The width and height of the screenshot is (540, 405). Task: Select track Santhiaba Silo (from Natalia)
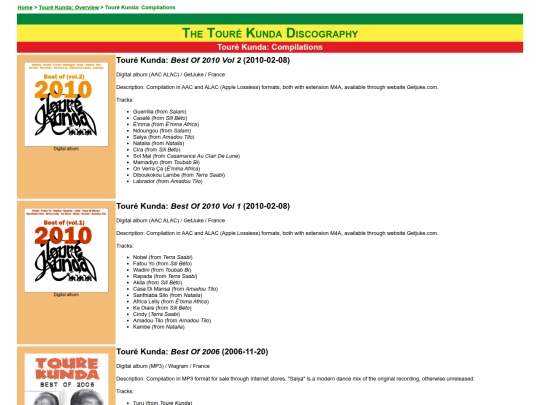(167, 295)
